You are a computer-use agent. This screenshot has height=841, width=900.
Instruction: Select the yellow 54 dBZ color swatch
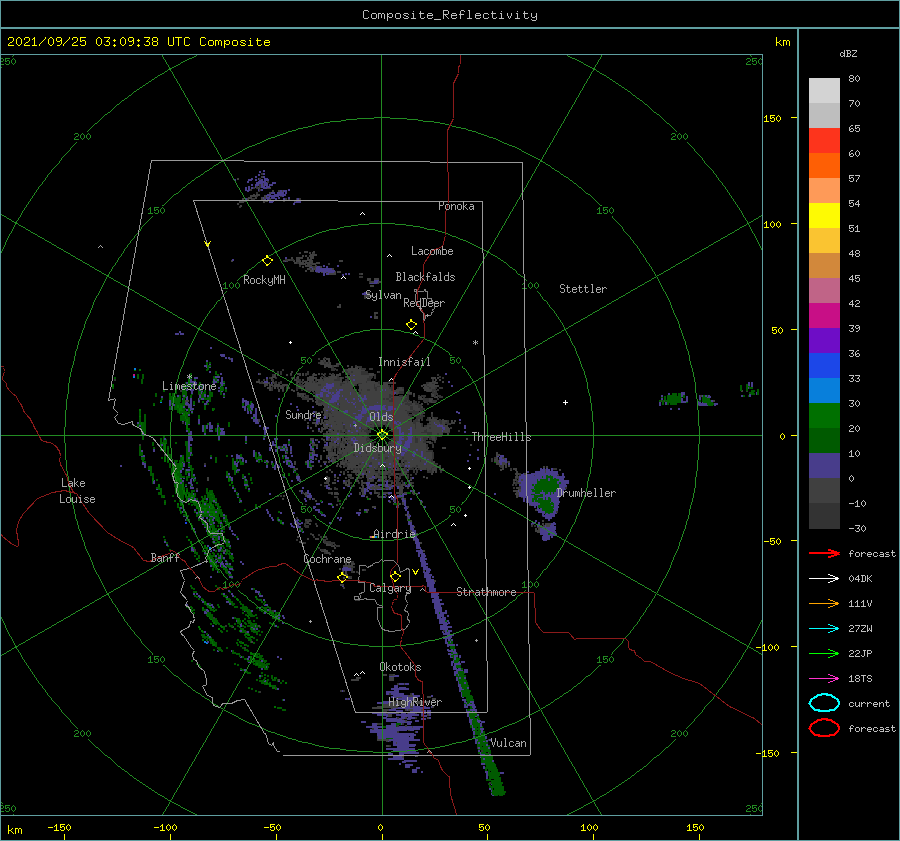(x=824, y=215)
